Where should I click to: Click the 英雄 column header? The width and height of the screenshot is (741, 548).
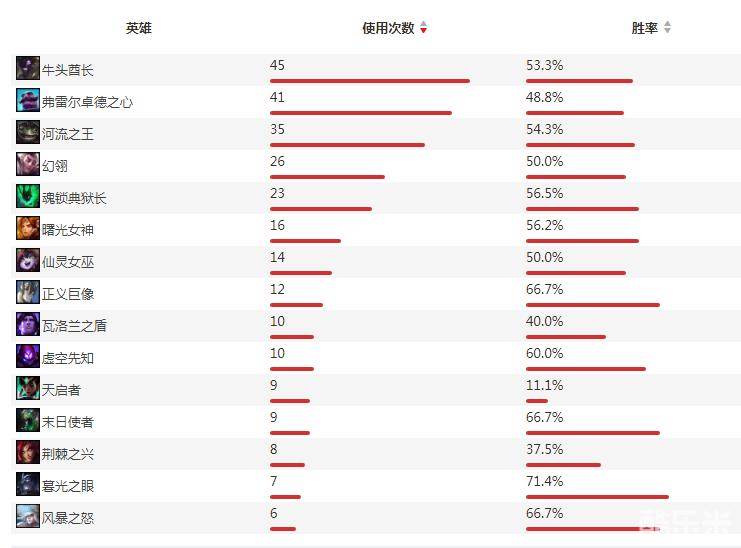pyautogui.click(x=139, y=28)
